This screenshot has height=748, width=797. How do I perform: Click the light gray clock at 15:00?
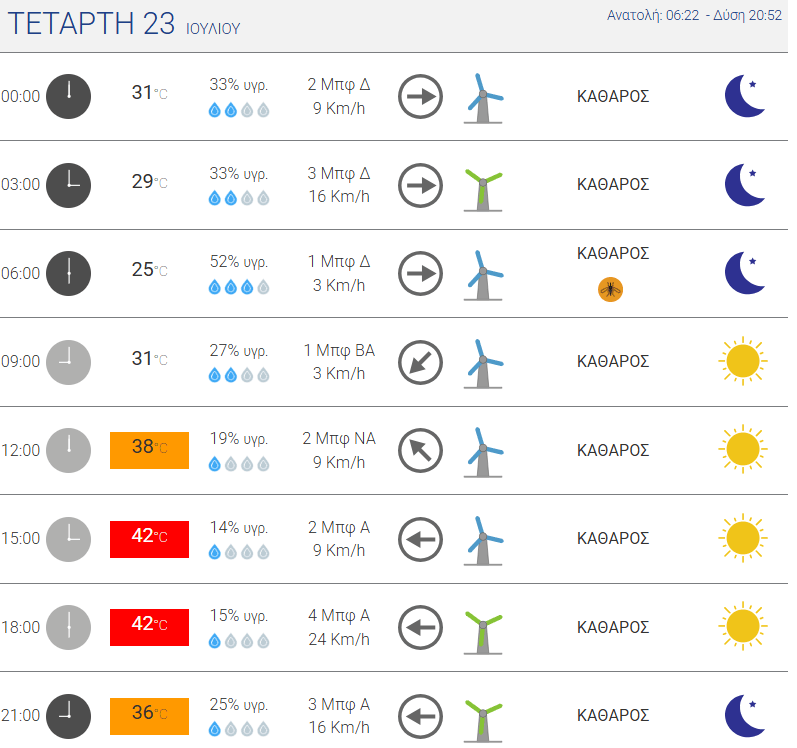[69, 539]
